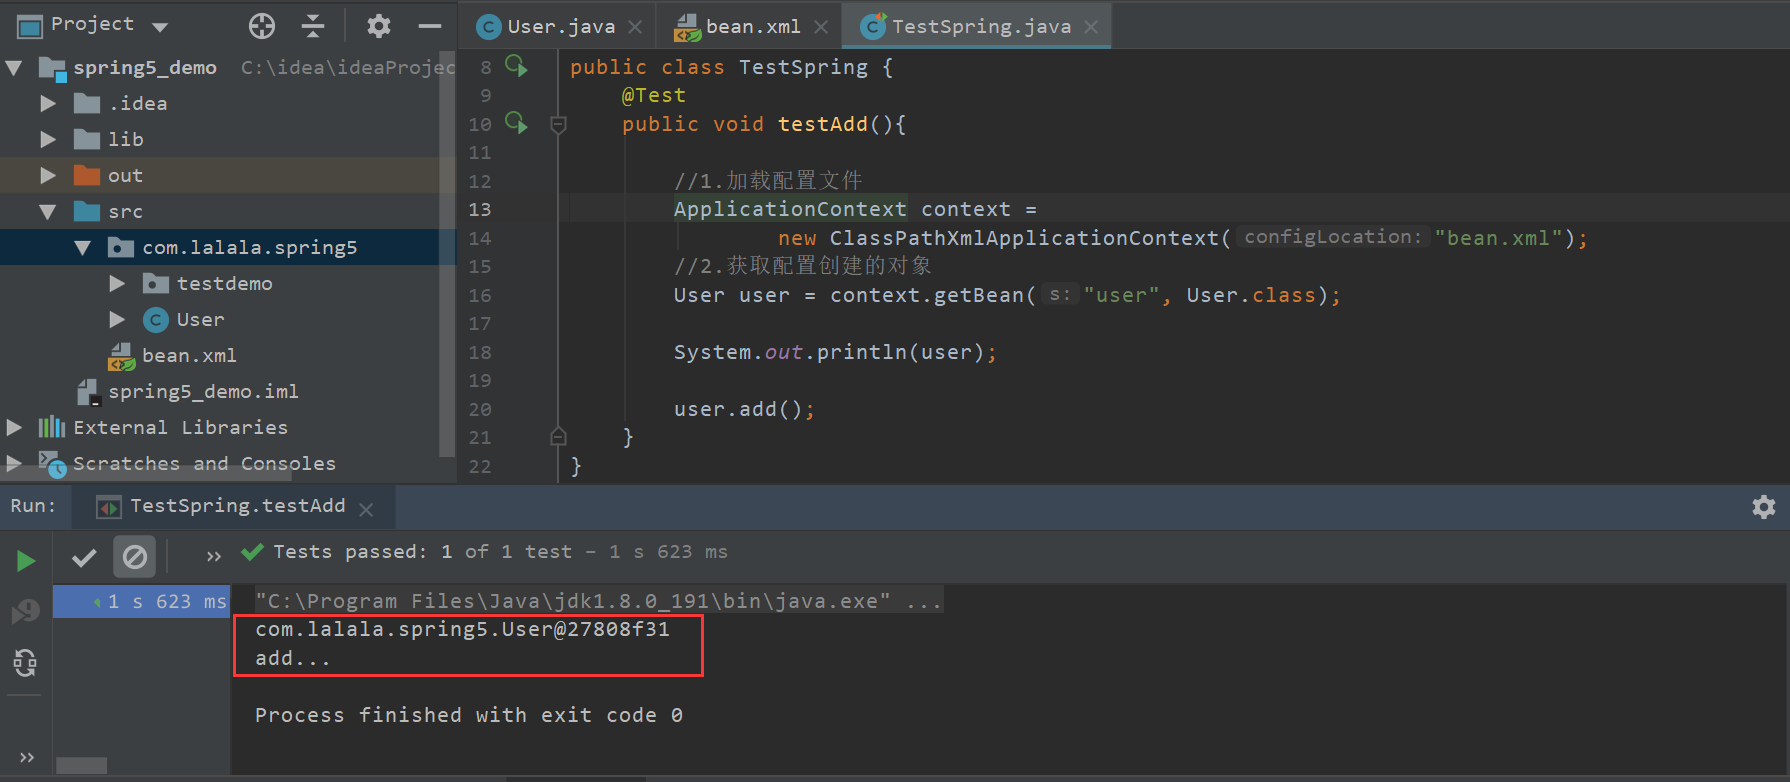Select bean.xml in project tree
1790x782 pixels.
pos(189,355)
